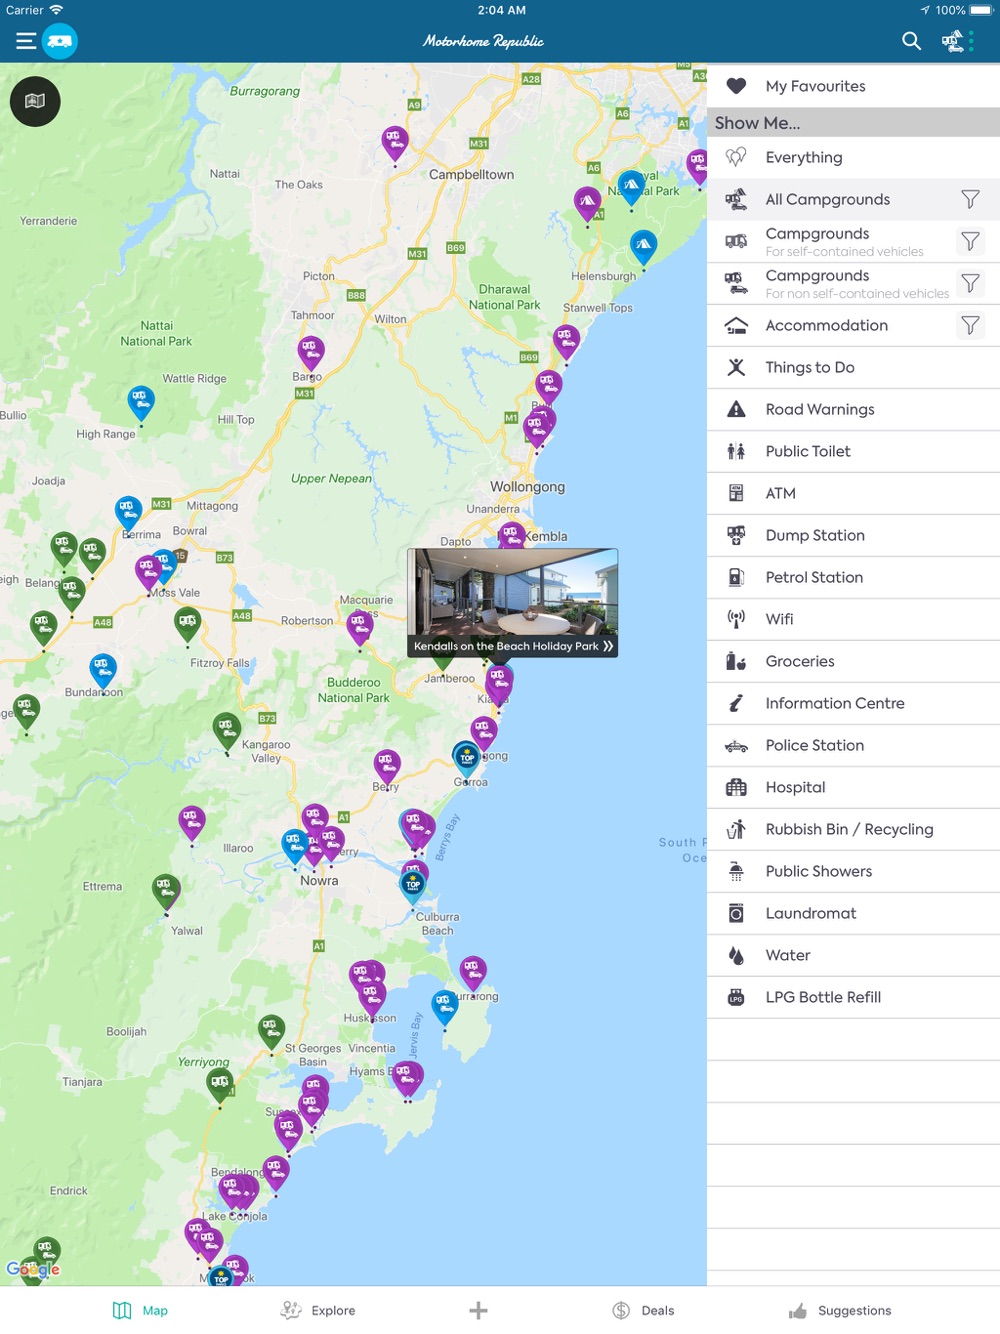Switch to the Deals tab
Image resolution: width=1000 pixels, height=1334 pixels.
click(x=643, y=1310)
